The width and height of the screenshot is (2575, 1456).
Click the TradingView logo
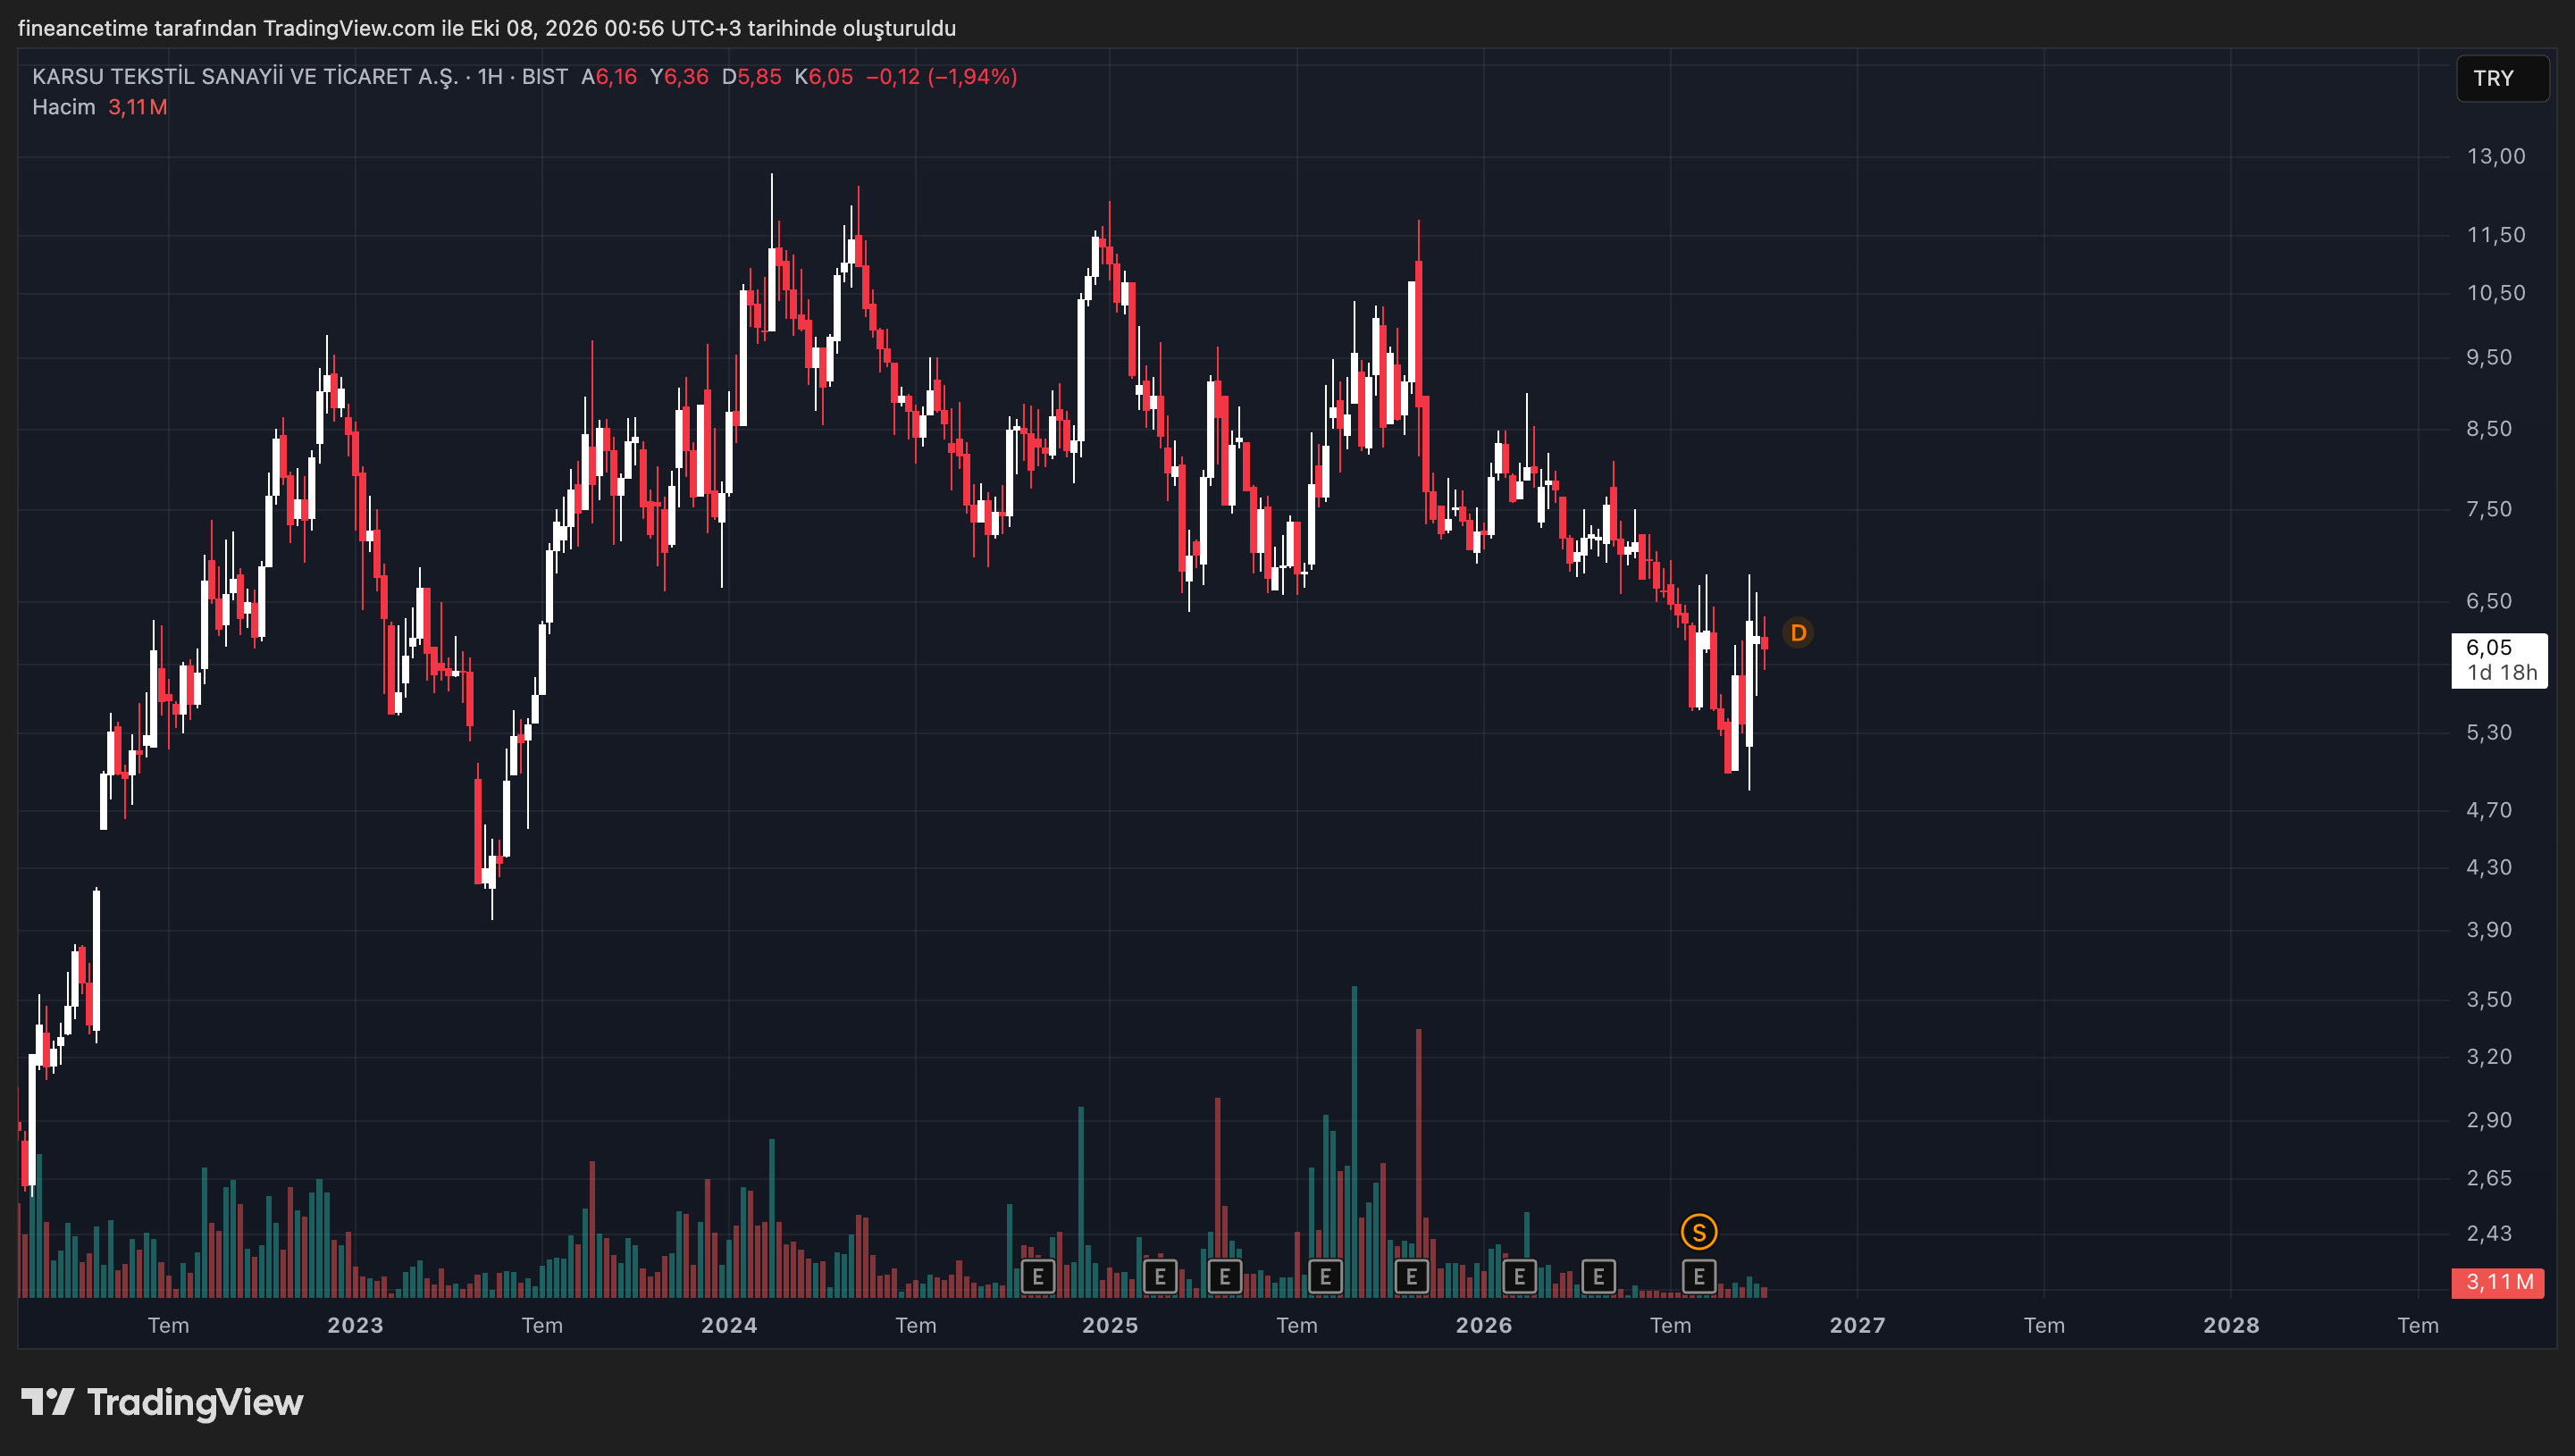click(162, 1403)
